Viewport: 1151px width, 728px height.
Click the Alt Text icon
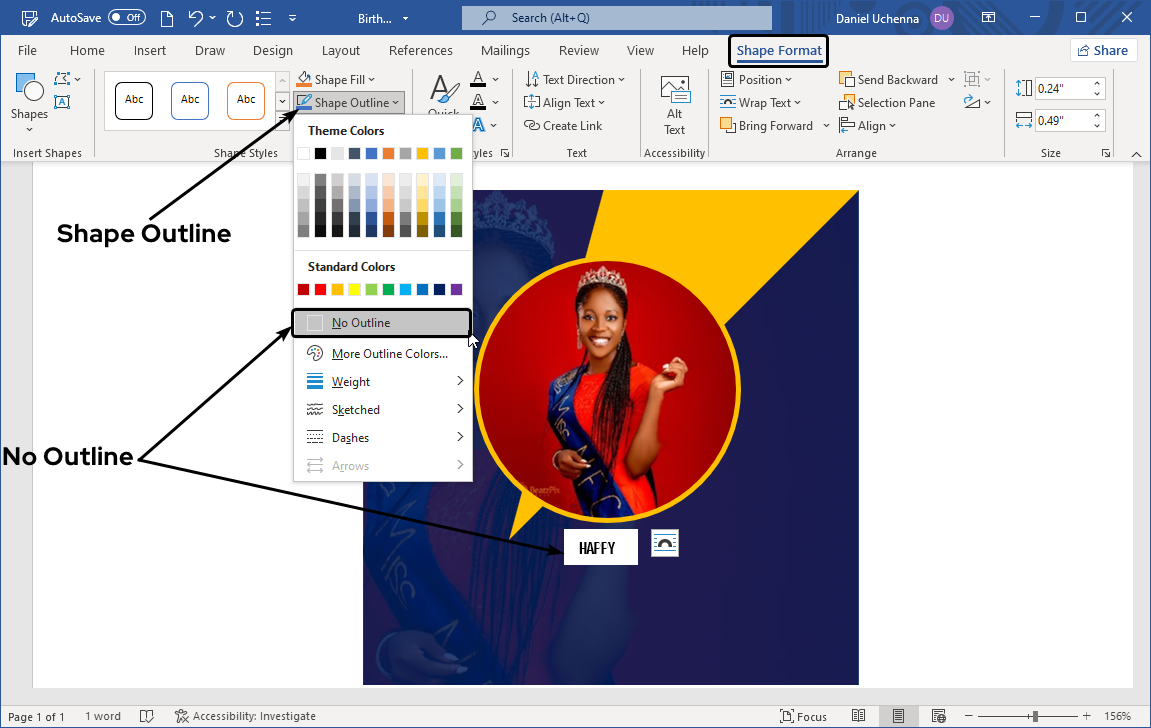point(675,105)
